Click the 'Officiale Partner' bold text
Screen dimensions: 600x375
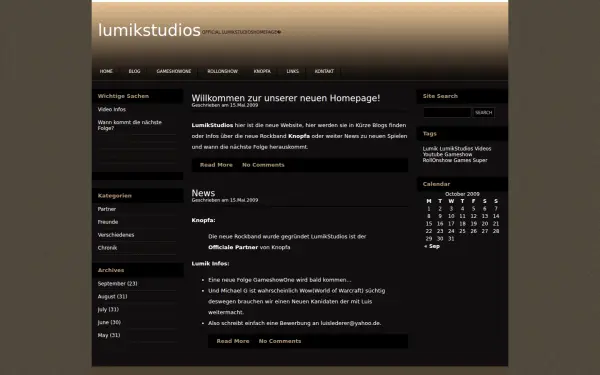tap(233, 248)
